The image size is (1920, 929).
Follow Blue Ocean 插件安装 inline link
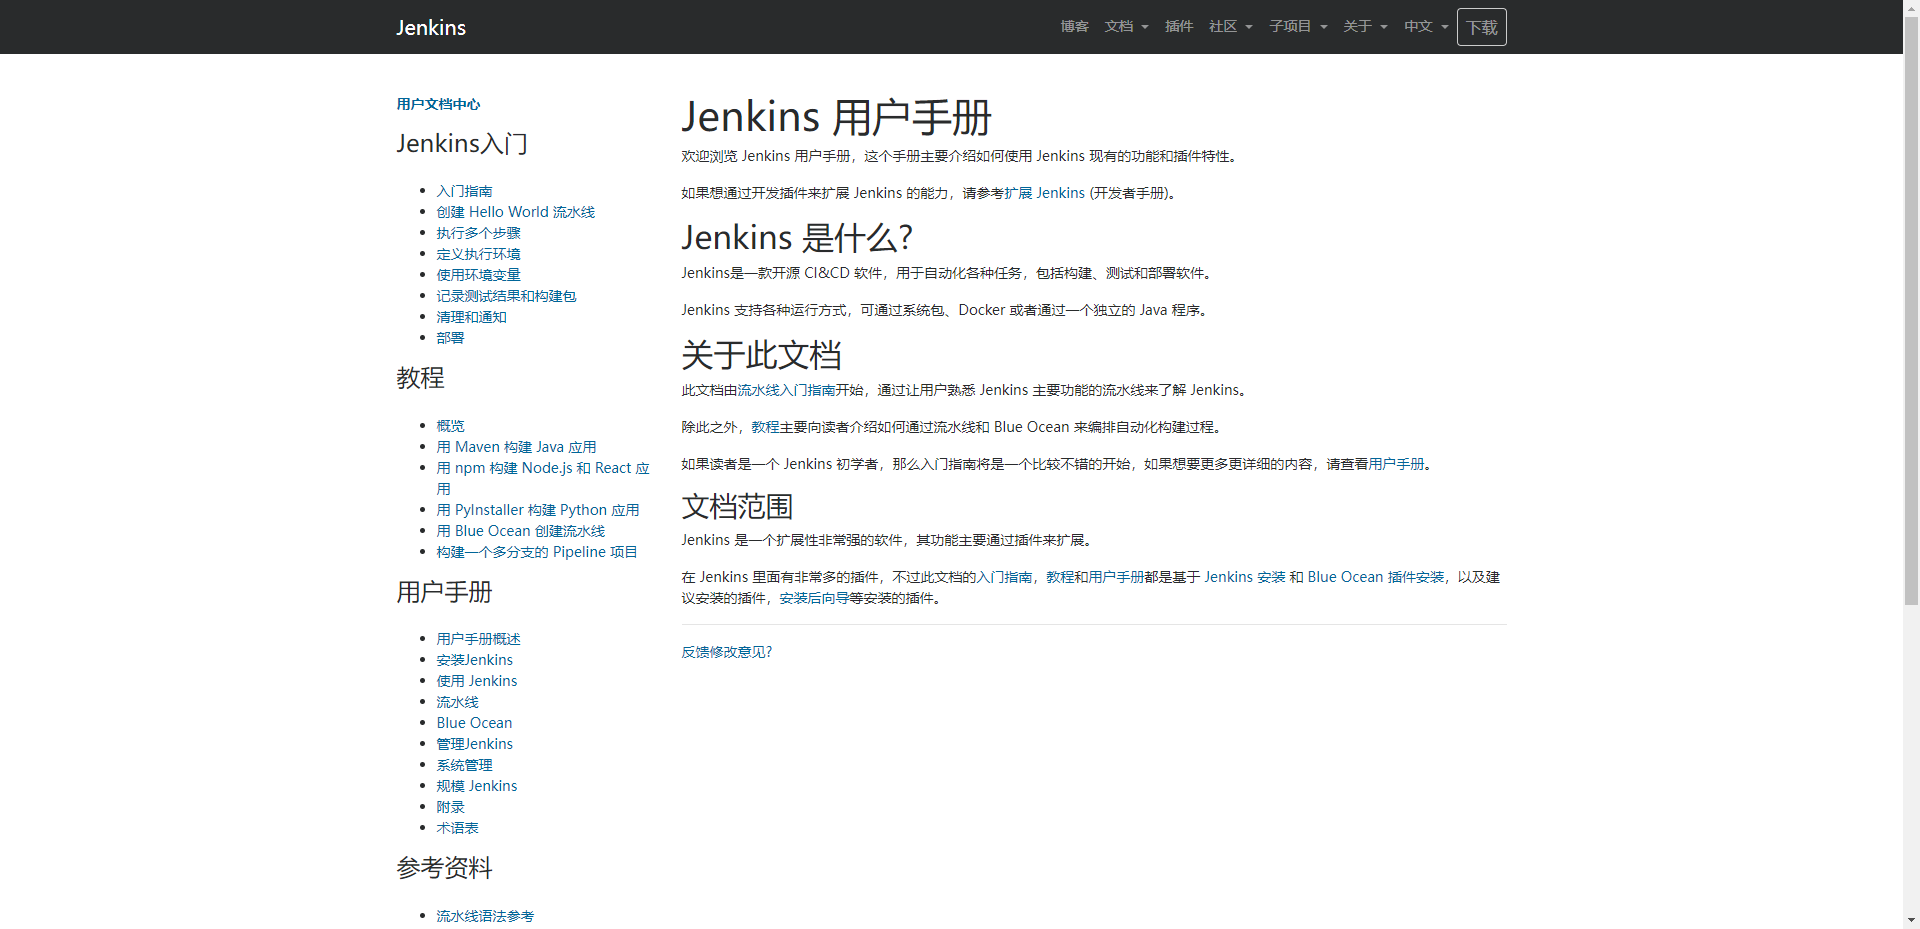point(1376,577)
